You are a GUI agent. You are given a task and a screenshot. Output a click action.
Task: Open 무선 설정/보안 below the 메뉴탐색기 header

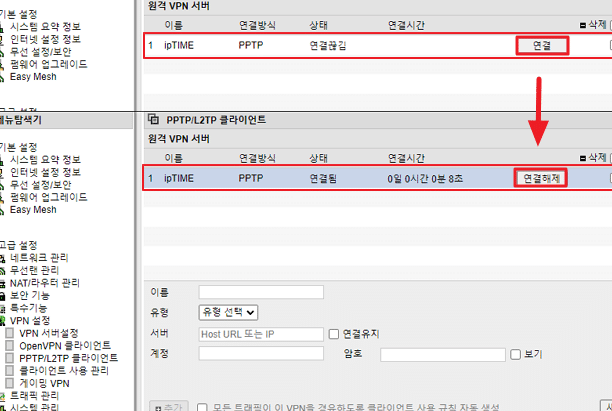41,185
